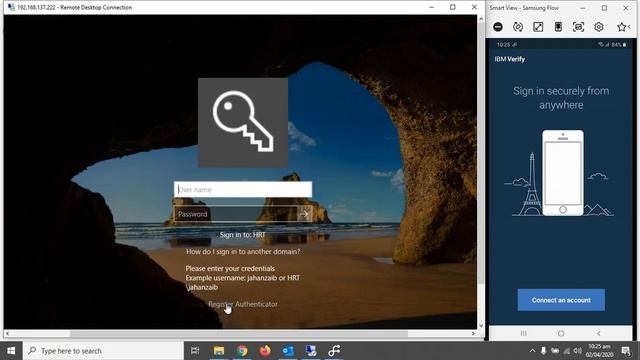This screenshot has height=360, width=640.
Task: Show hidden system tray icons
Action: [x=532, y=351]
